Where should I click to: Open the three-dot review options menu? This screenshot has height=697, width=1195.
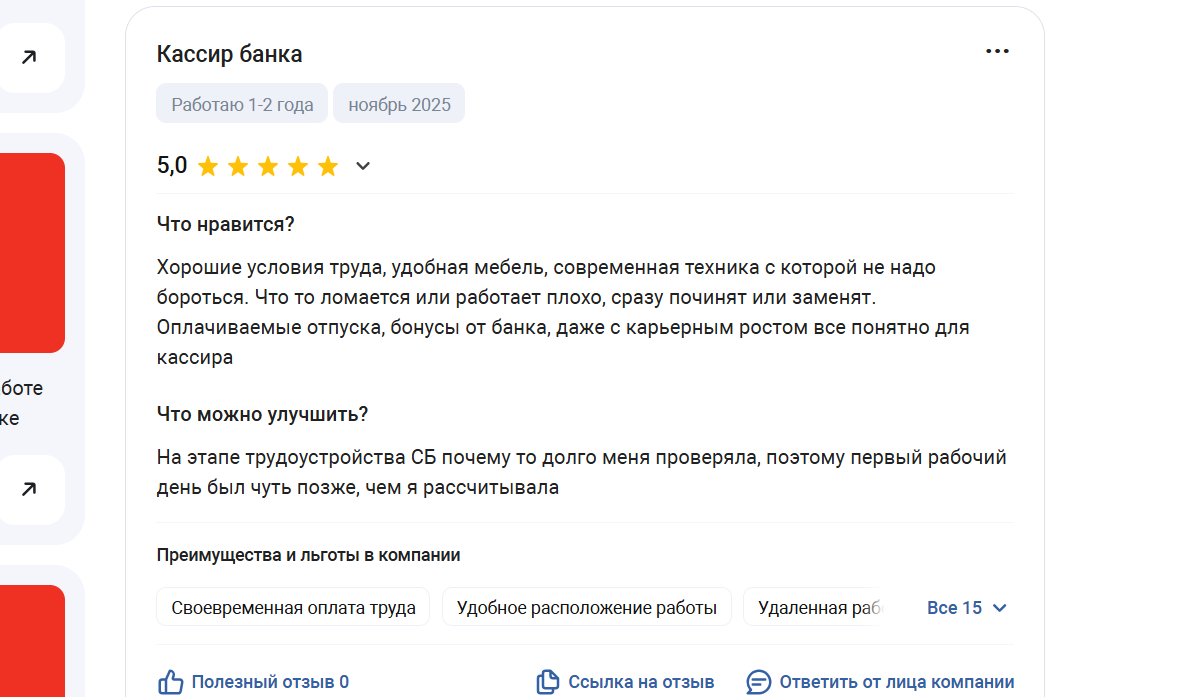tap(997, 51)
